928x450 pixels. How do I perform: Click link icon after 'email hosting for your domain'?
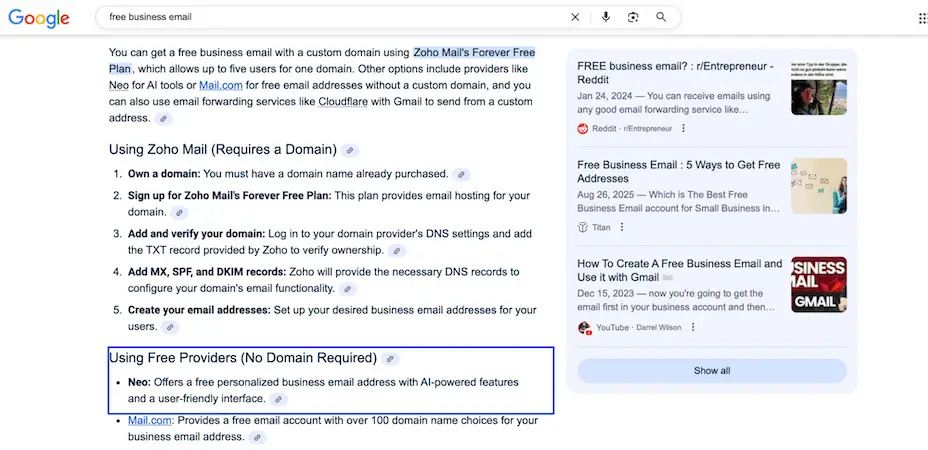[x=179, y=213]
